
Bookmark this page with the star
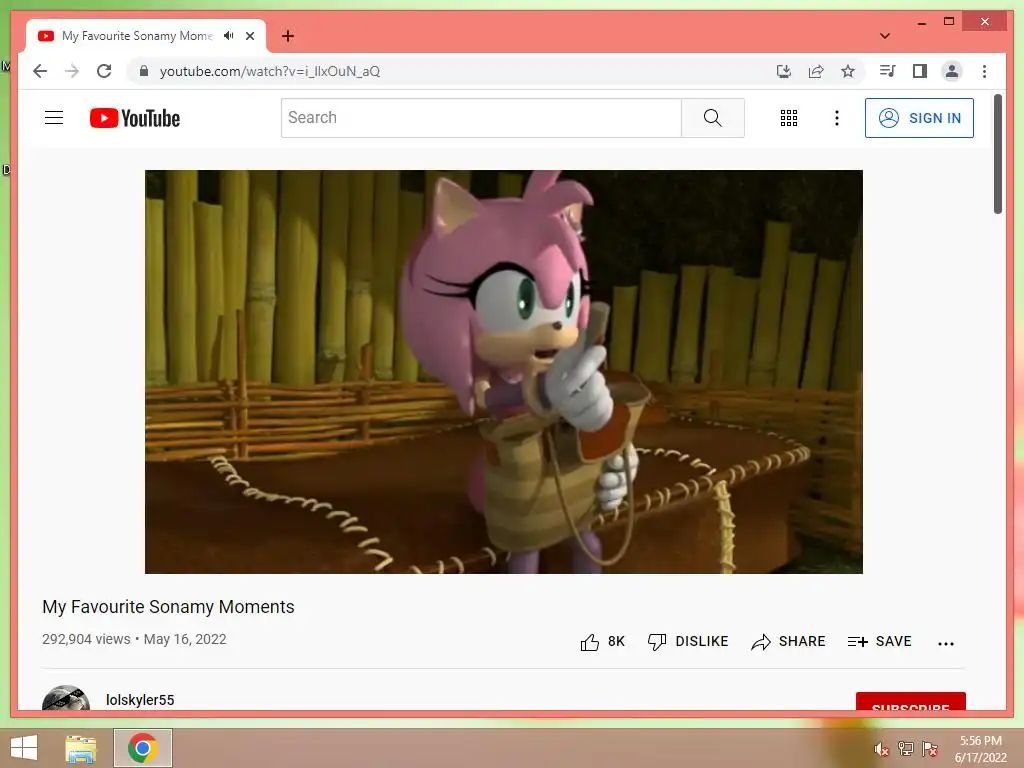point(848,71)
